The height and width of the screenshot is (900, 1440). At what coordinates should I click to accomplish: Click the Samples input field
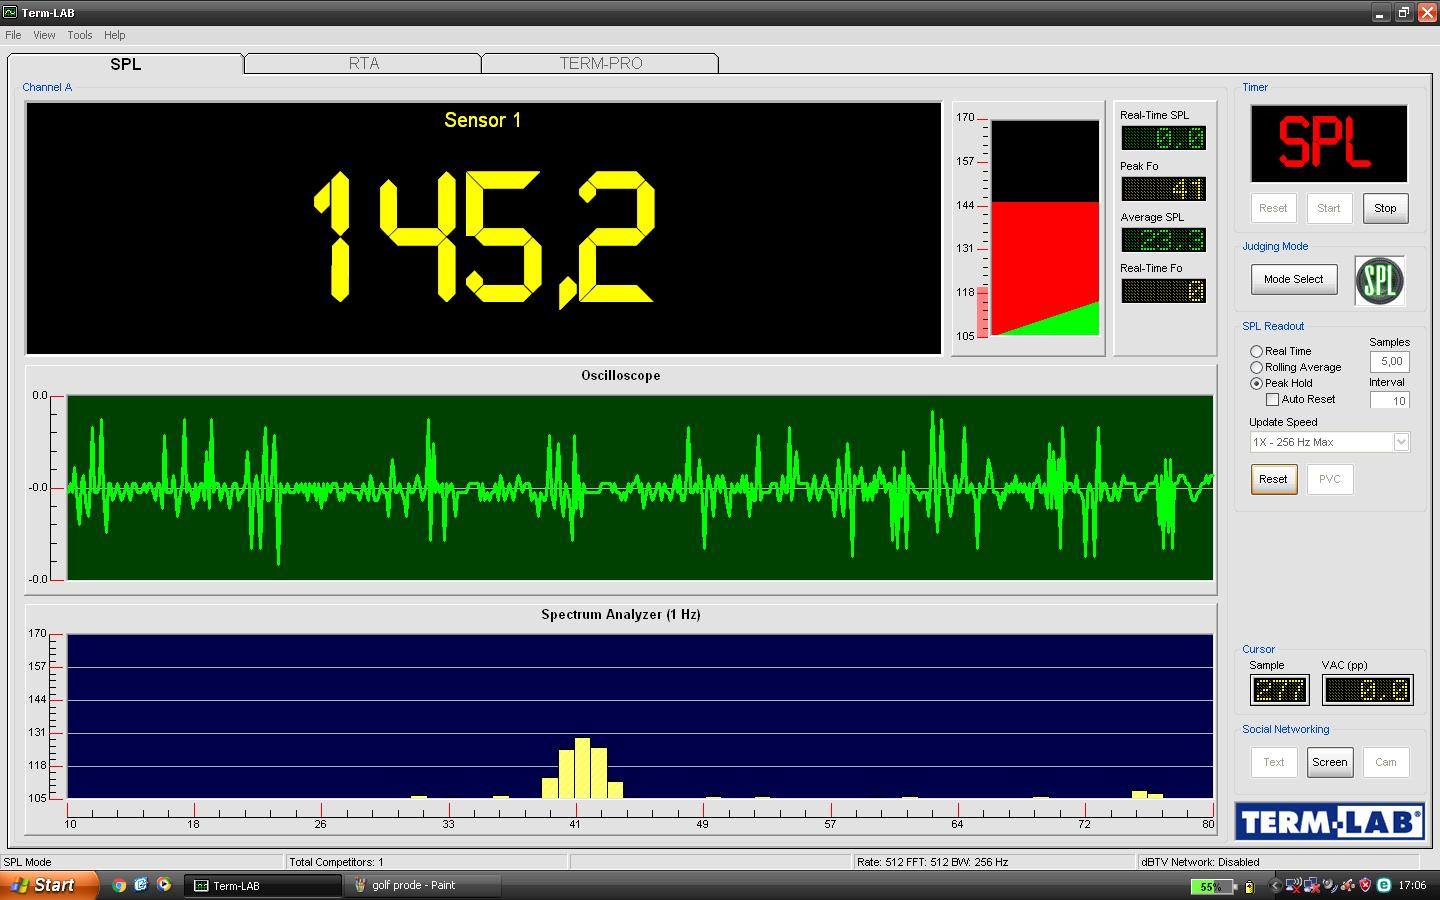click(x=1390, y=362)
